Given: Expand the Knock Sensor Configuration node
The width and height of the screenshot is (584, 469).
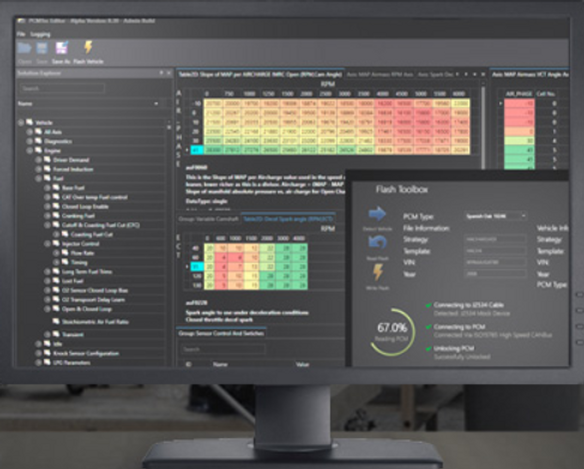Looking at the screenshot, I should click(x=38, y=353).
